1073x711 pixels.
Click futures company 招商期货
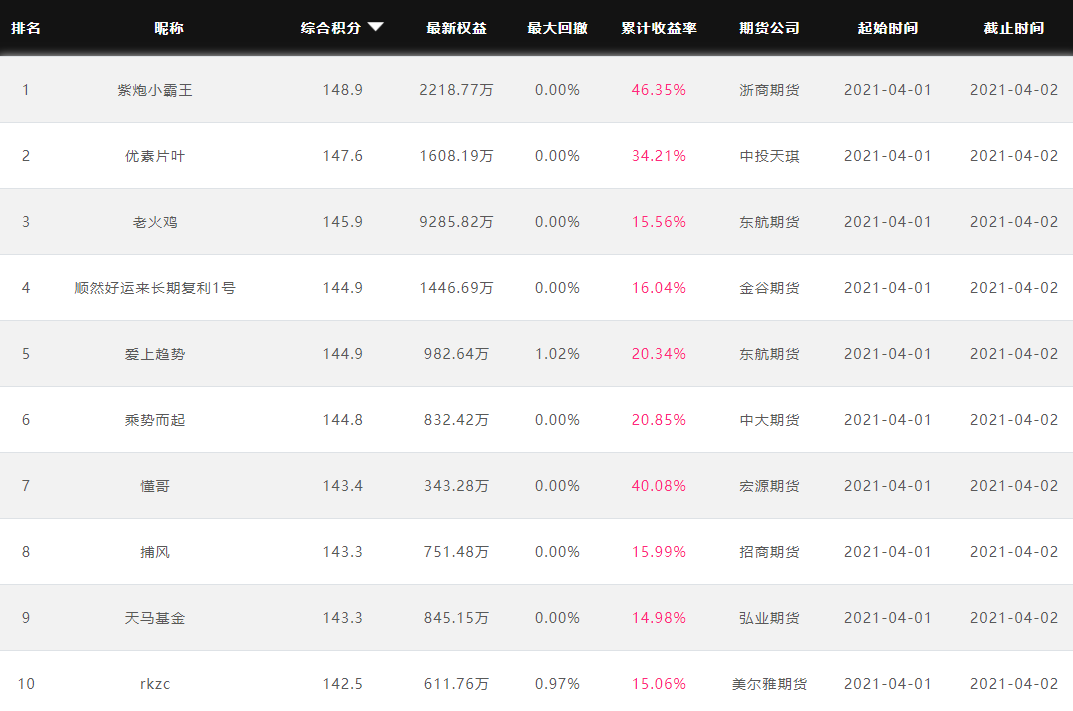(x=770, y=552)
